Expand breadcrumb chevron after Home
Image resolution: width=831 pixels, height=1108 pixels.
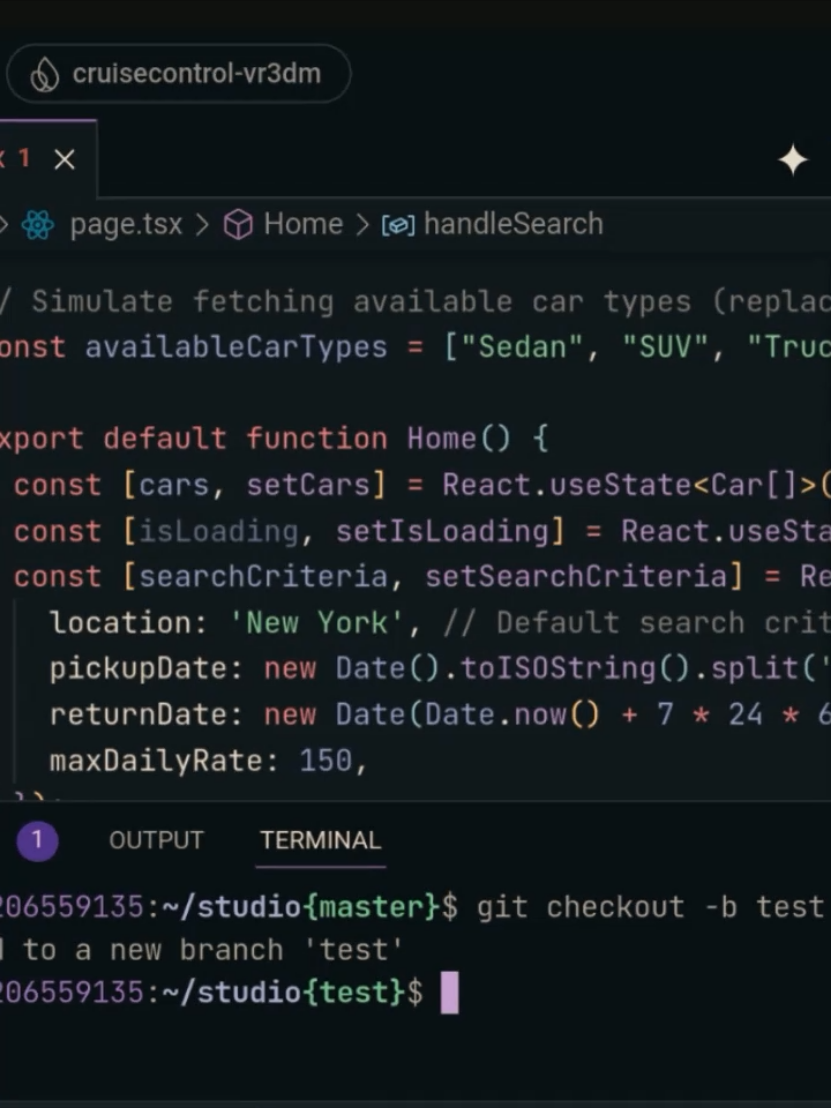[363, 225]
